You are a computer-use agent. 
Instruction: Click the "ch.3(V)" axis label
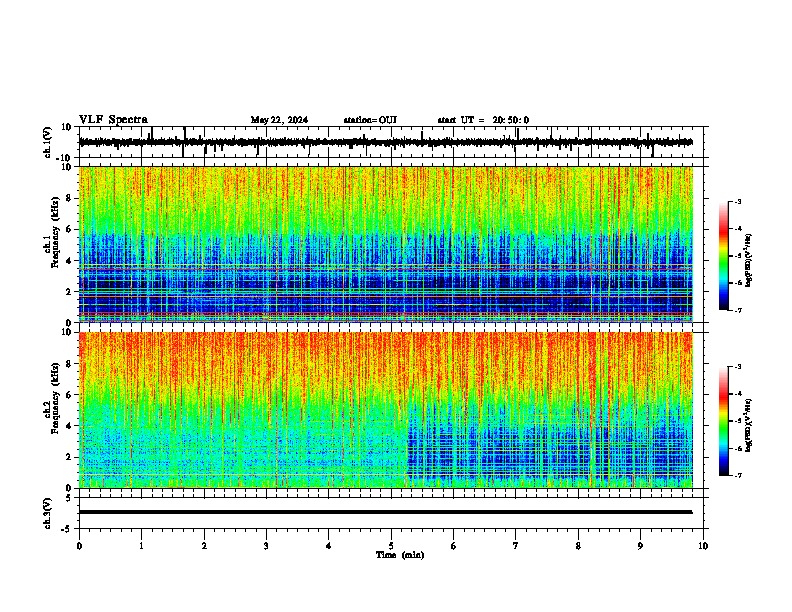tap(48, 513)
